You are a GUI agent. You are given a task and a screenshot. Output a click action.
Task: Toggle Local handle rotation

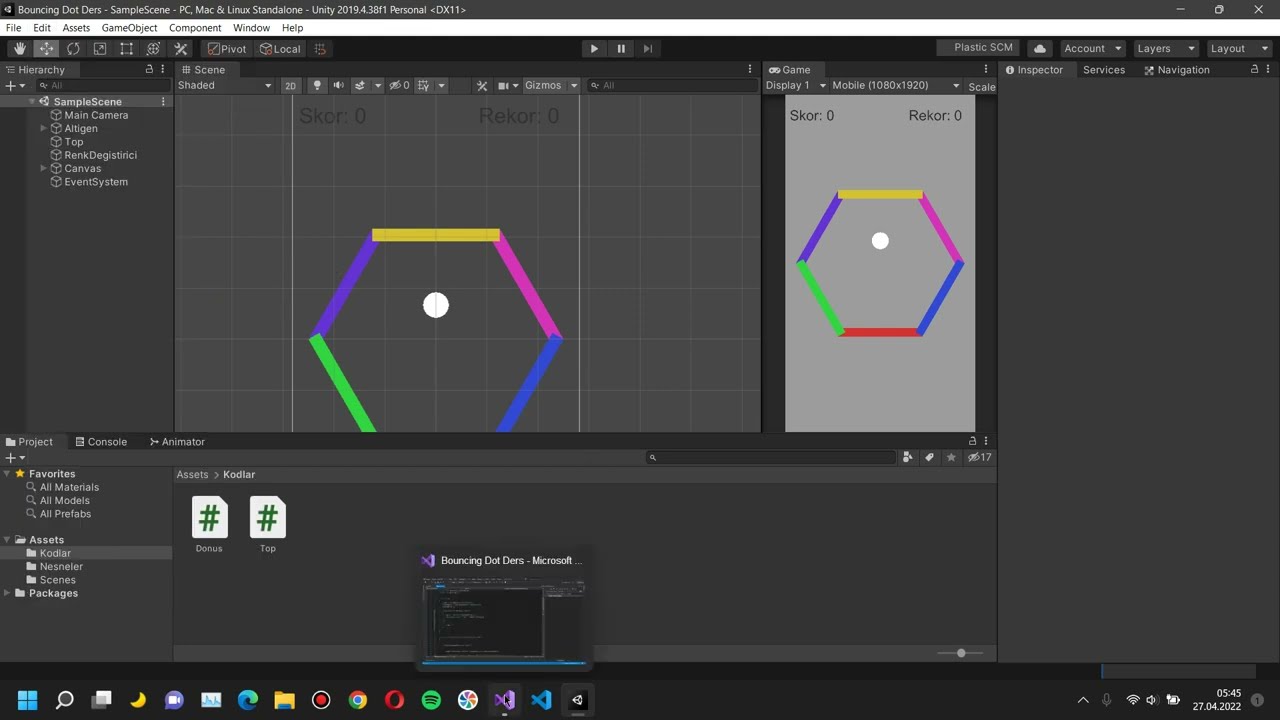[280, 48]
